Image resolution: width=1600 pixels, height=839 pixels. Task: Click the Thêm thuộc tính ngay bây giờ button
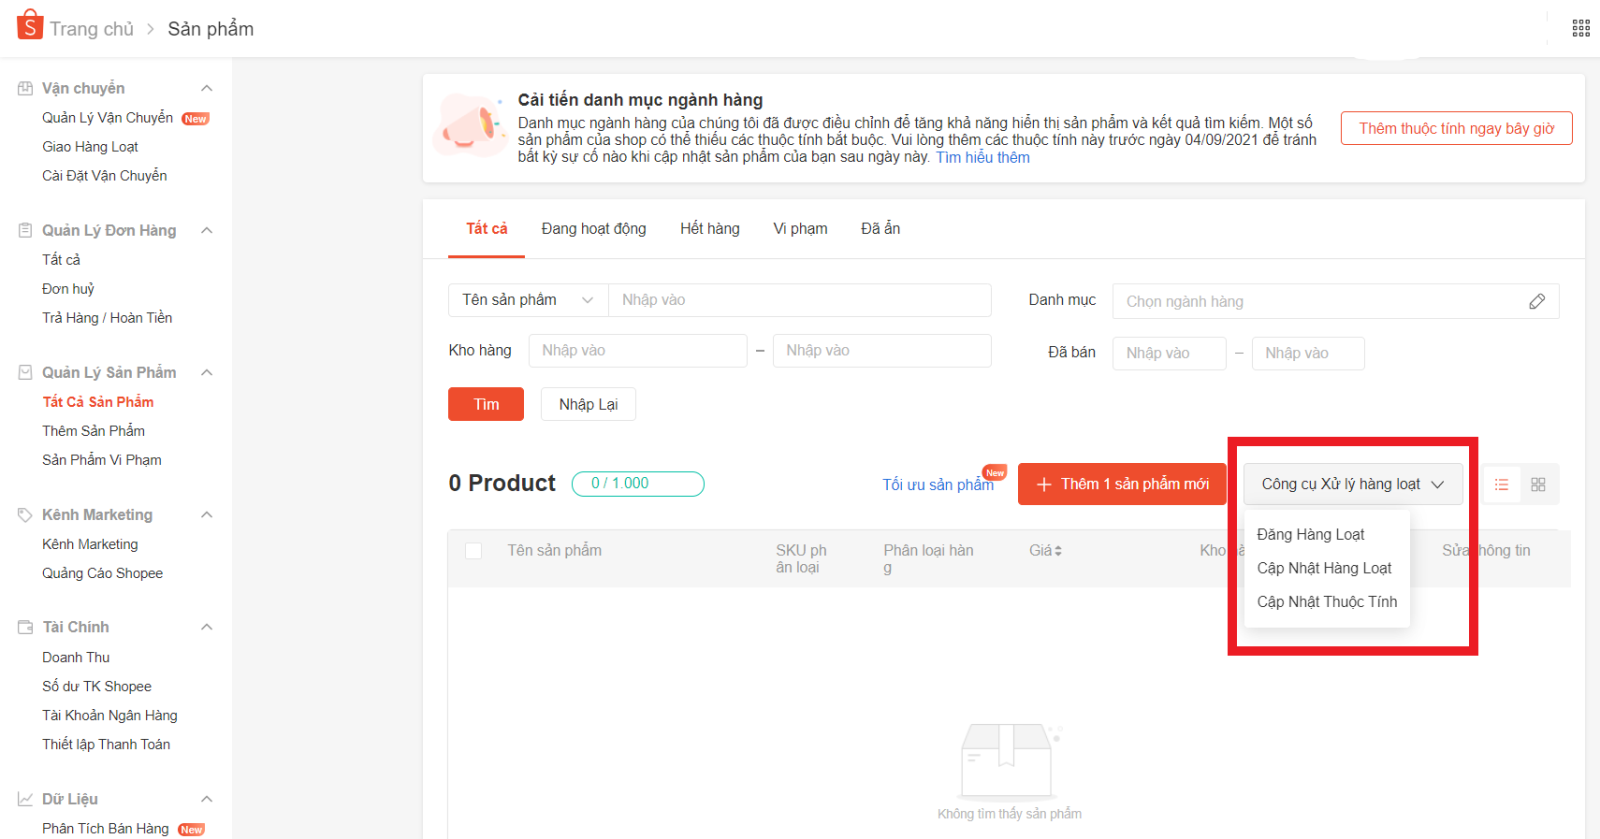(1456, 129)
